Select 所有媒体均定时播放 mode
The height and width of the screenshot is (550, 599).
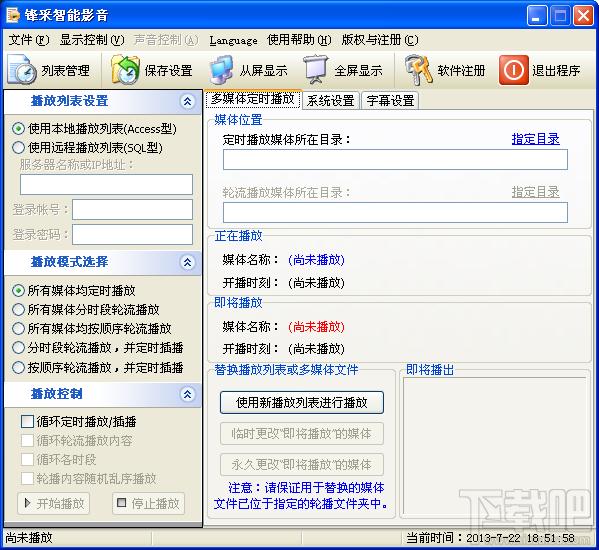tap(18, 291)
